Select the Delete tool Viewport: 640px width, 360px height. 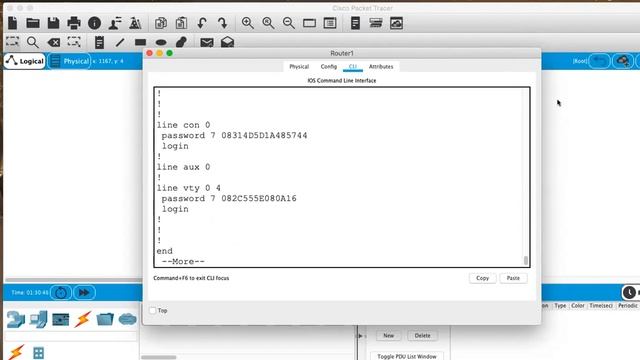[x=53, y=42]
